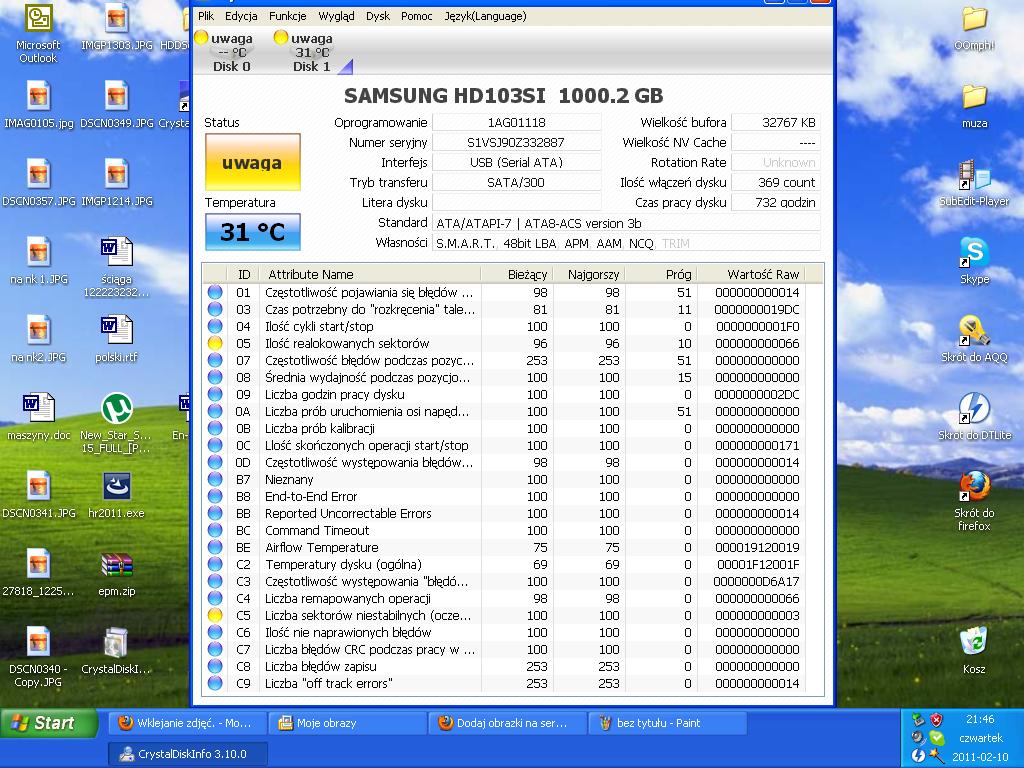Open the epm.zip archive icon
Image resolution: width=1024 pixels, height=768 pixels.
[x=116, y=573]
